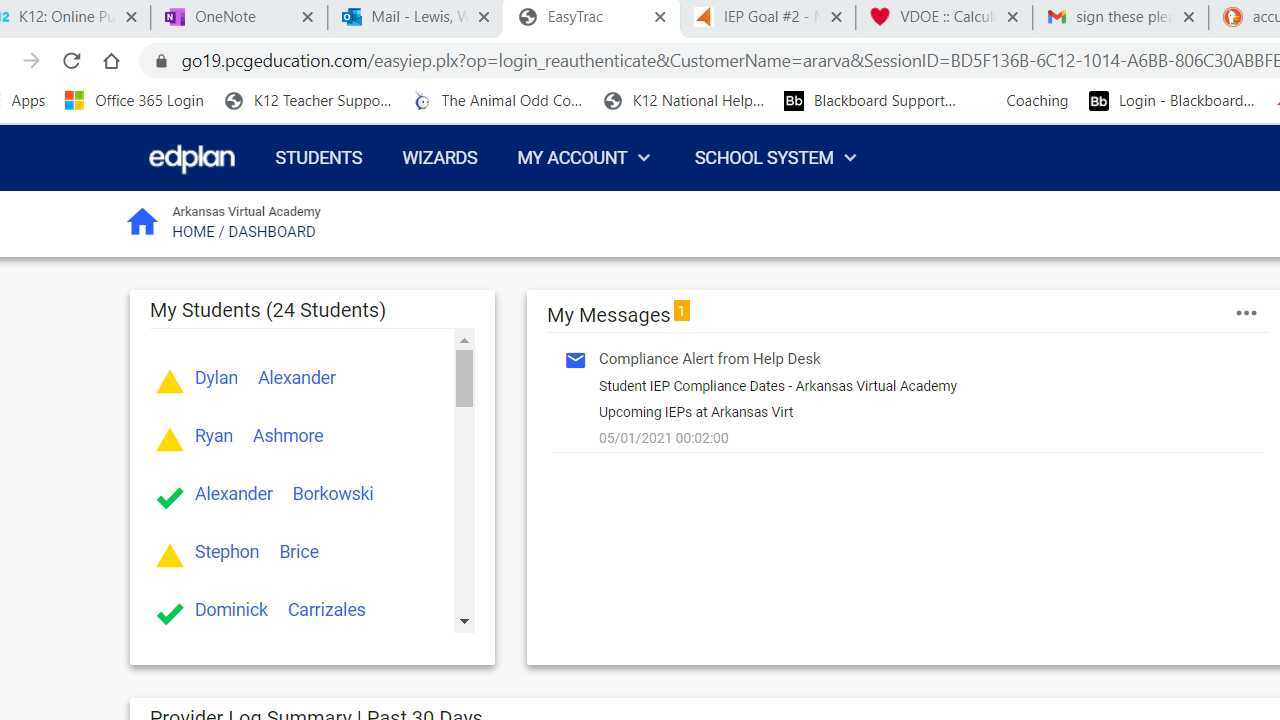Click the unread messages count badge
The image size is (1280, 720).
(x=682, y=310)
